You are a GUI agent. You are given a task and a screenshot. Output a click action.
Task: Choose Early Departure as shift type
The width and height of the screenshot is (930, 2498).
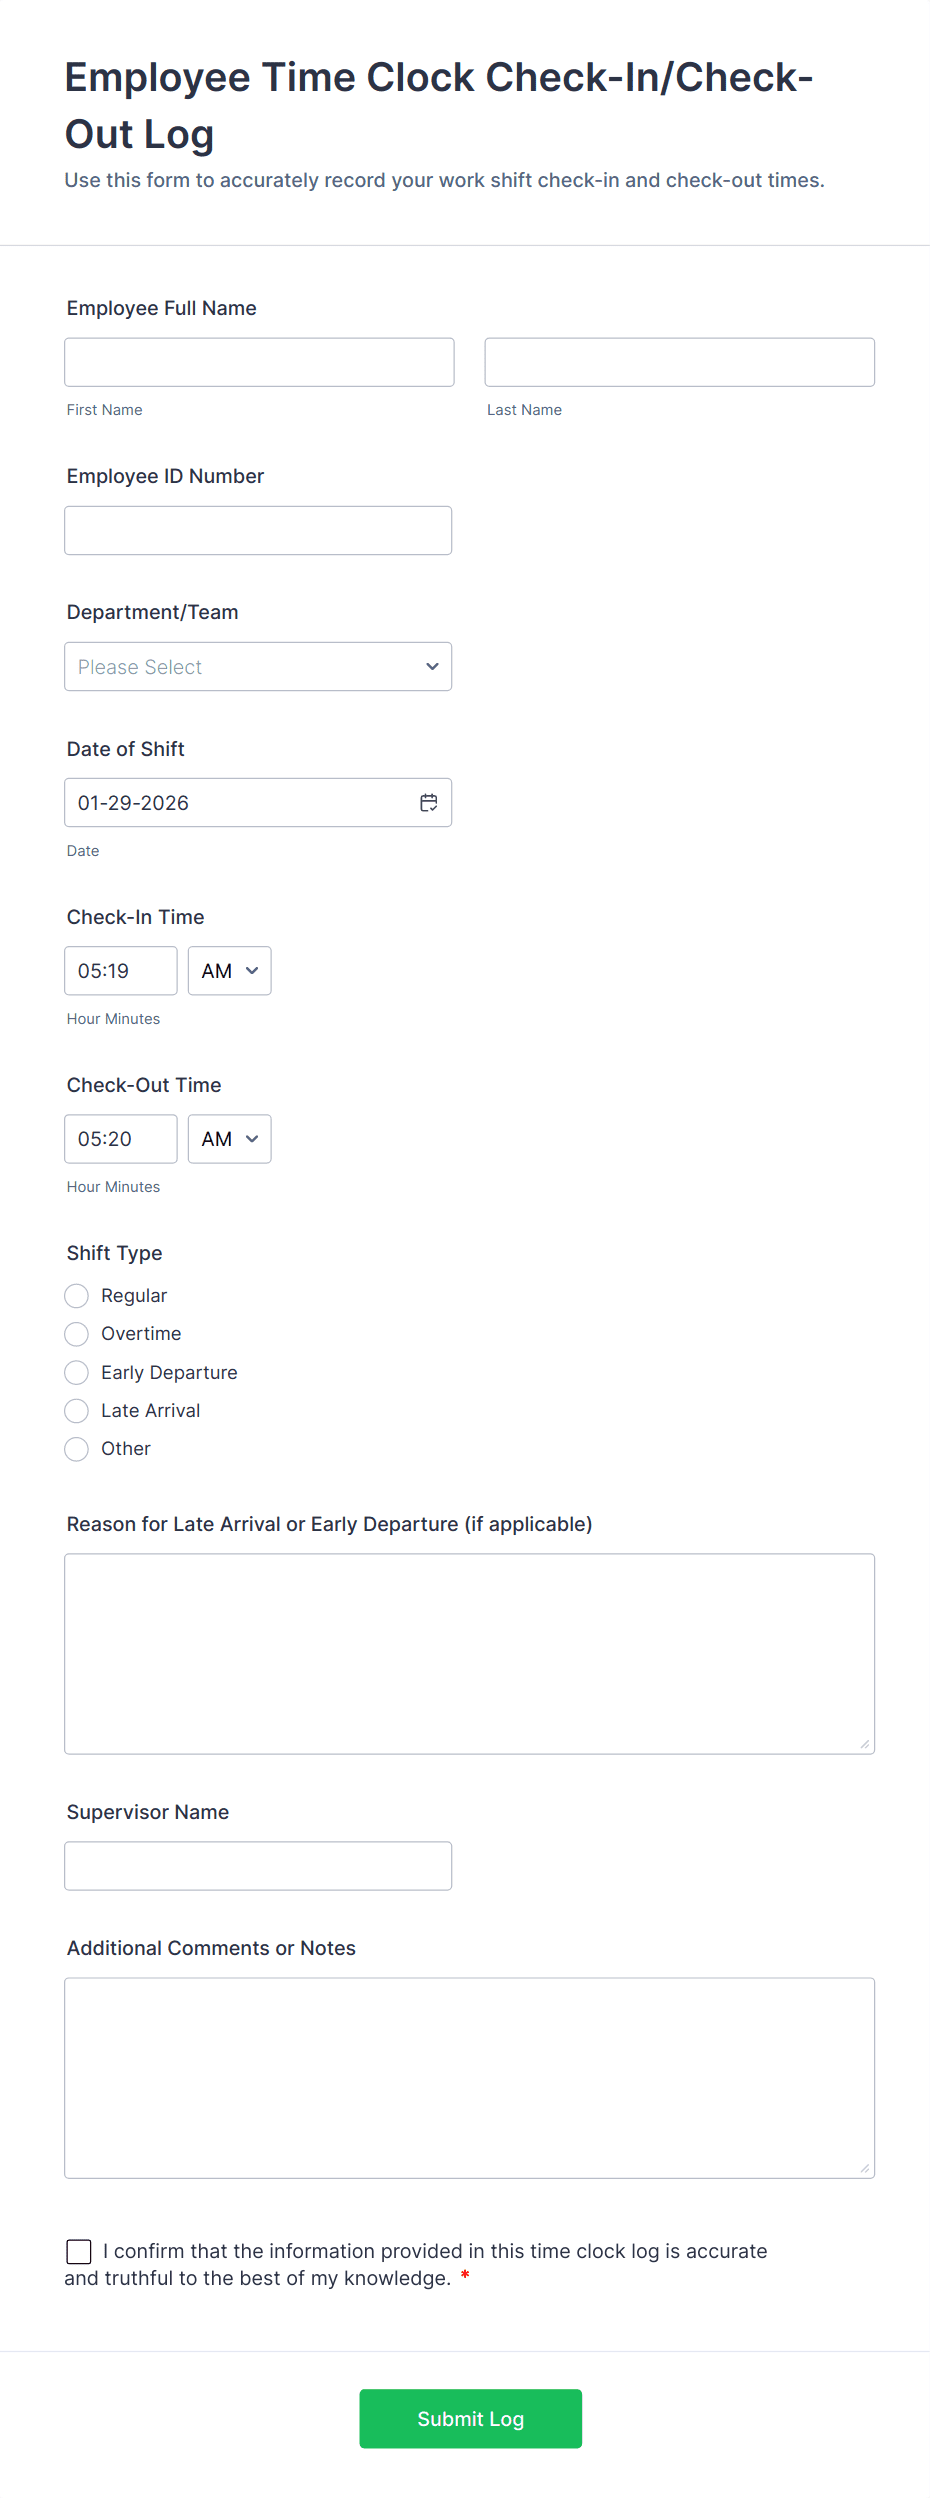76,1372
